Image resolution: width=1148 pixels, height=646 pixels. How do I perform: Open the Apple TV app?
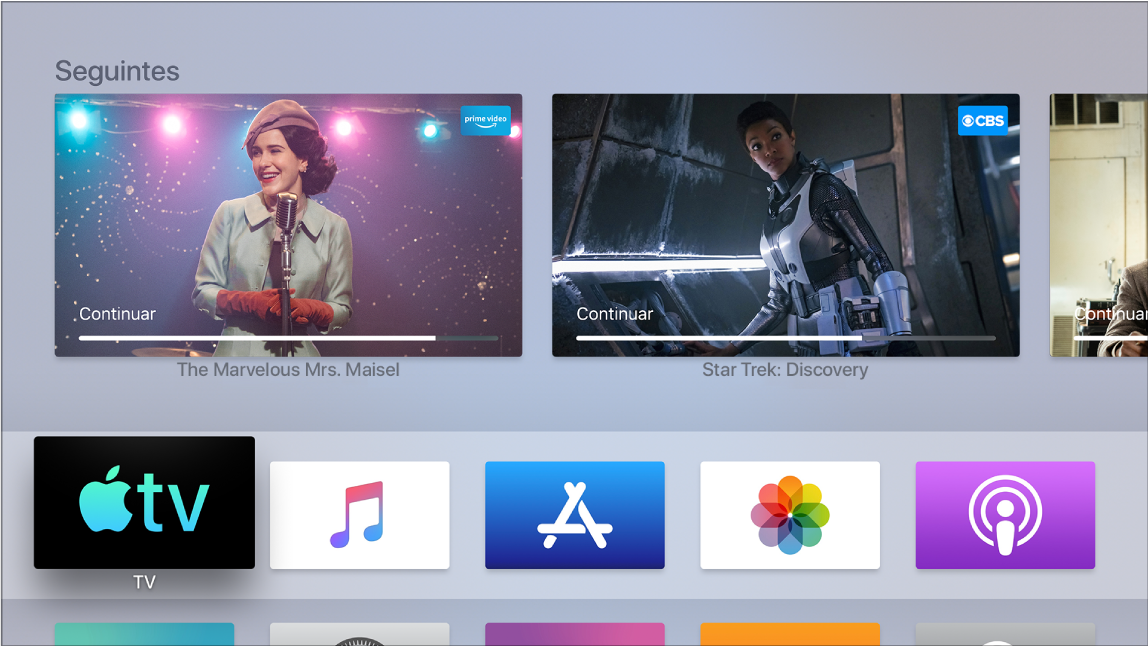(144, 502)
